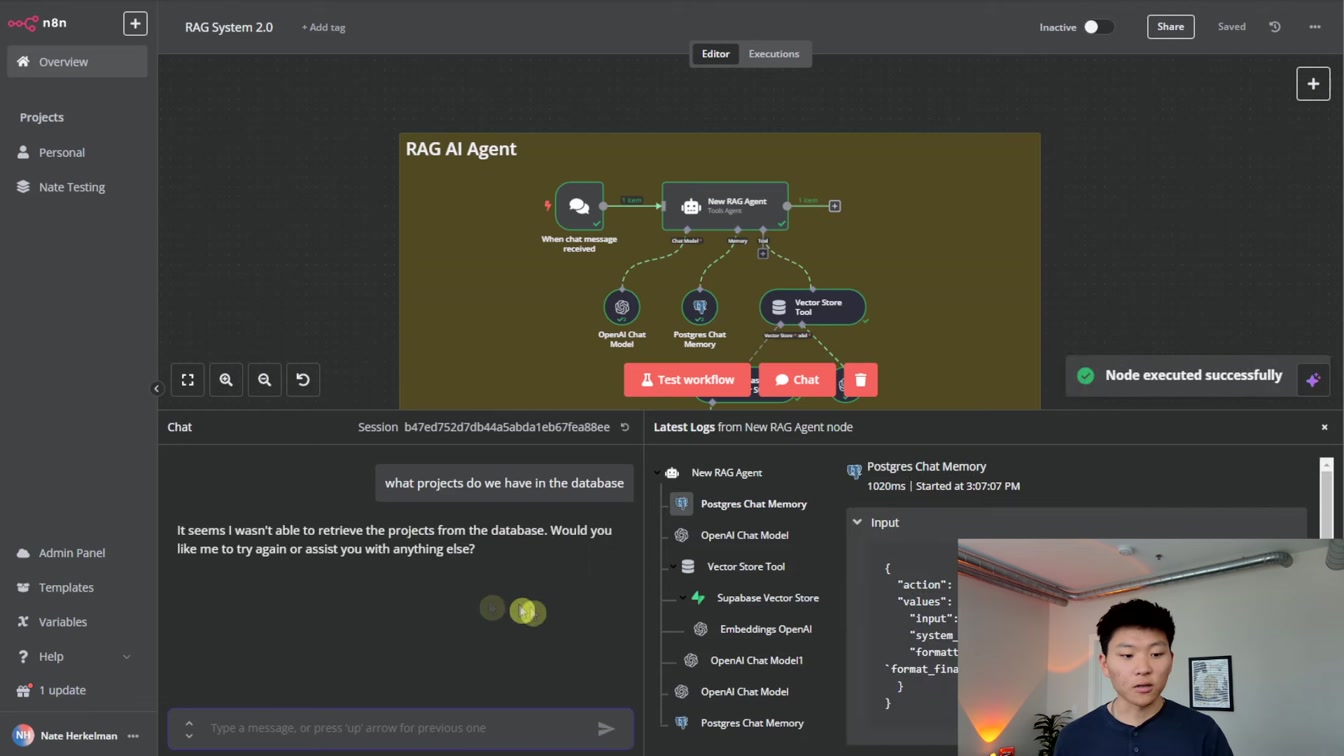Click plus connector after New RAG Agent output
The height and width of the screenshot is (756, 1344).
point(835,206)
